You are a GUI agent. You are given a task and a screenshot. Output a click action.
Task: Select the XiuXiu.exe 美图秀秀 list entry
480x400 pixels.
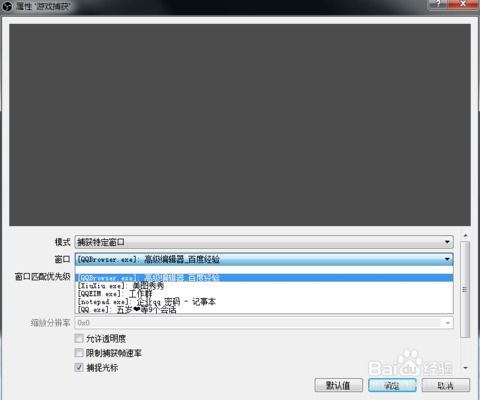click(264, 286)
